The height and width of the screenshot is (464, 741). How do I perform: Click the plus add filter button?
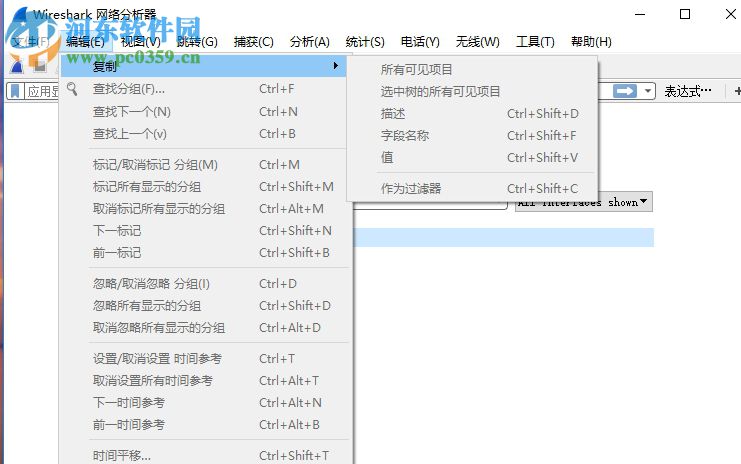pyautogui.click(x=737, y=91)
